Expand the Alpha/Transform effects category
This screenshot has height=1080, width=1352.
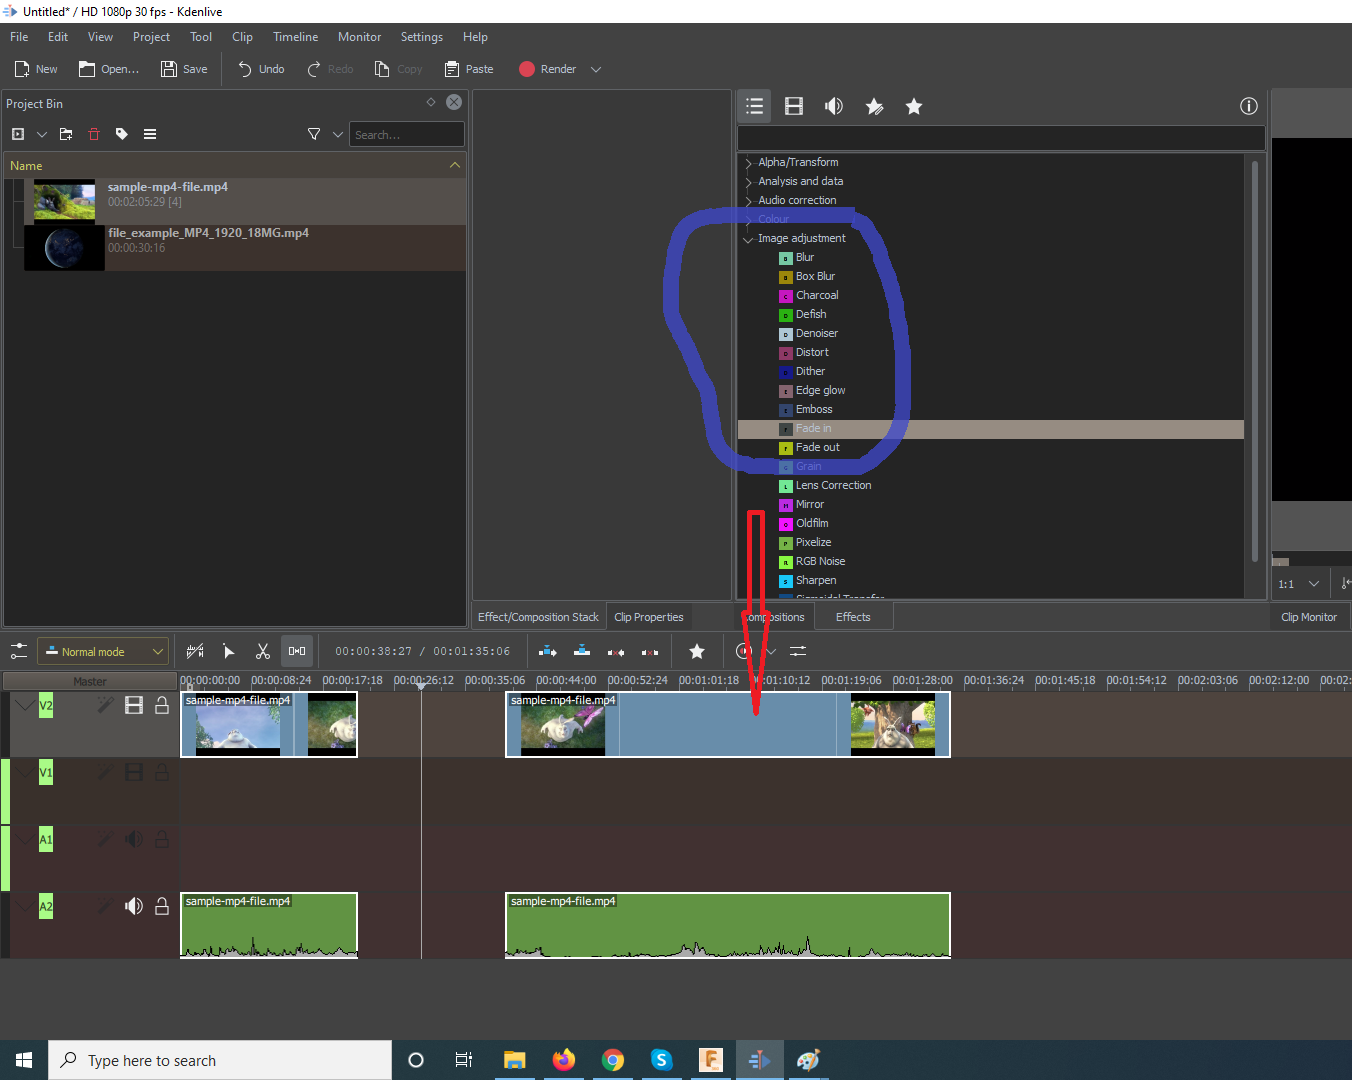pyautogui.click(x=748, y=162)
